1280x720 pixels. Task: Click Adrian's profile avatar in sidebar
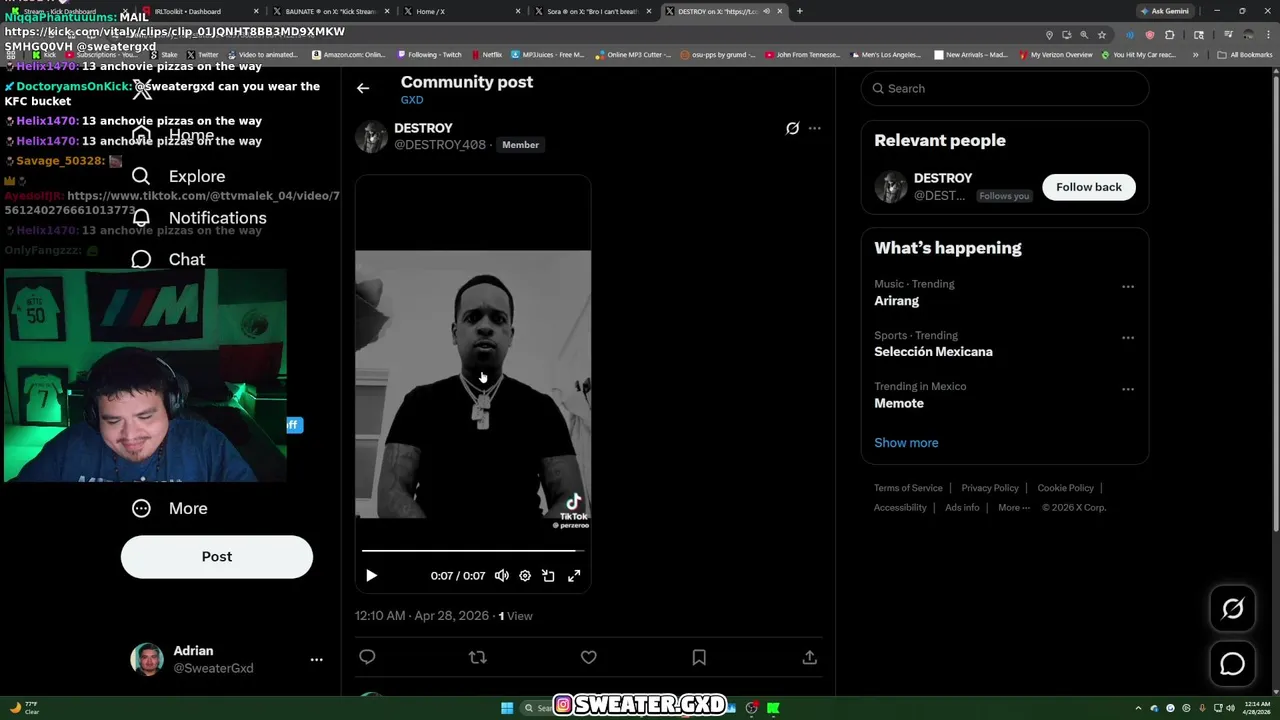(147, 659)
